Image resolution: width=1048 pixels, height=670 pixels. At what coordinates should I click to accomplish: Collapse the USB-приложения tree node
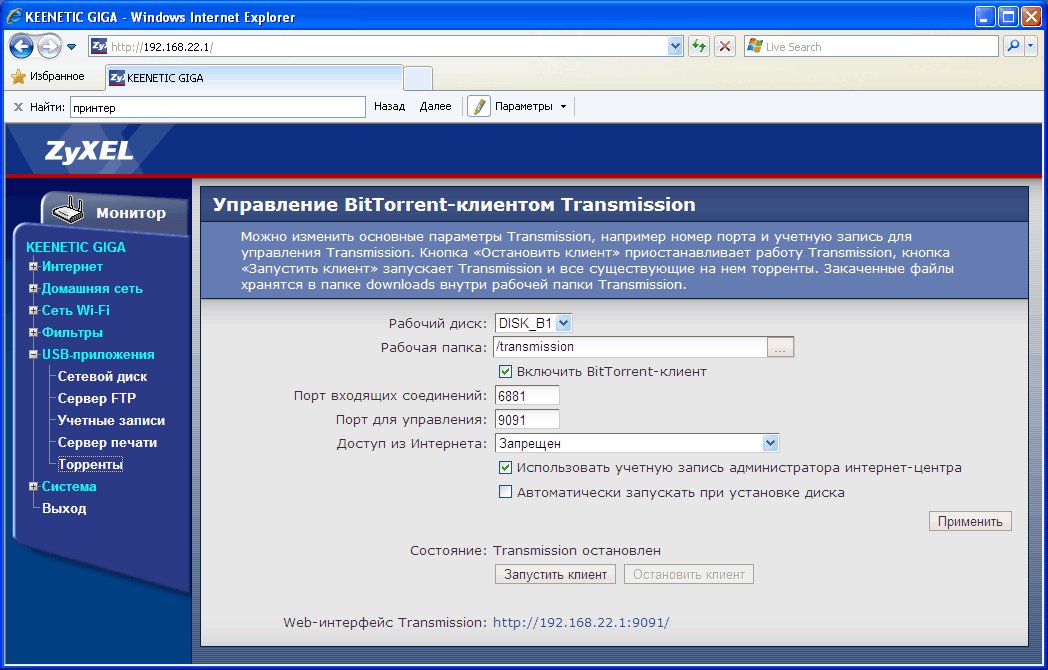33,355
